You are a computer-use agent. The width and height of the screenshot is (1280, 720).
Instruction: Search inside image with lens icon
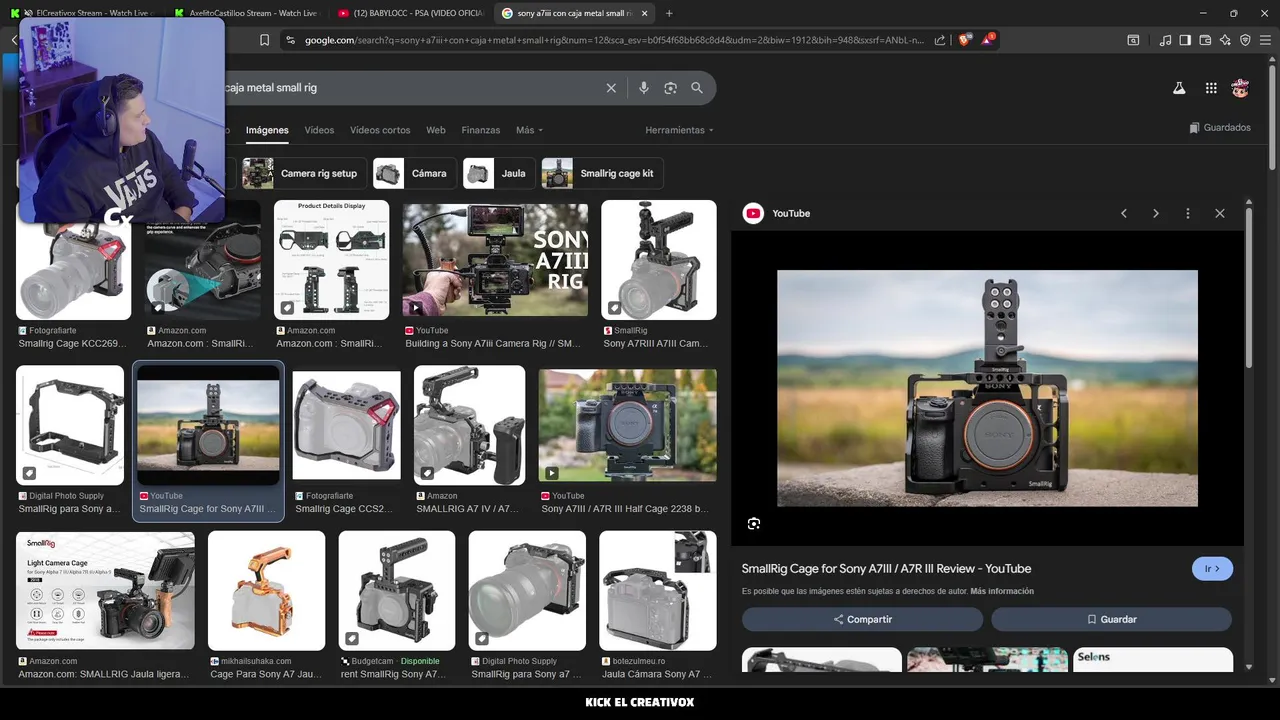point(754,523)
